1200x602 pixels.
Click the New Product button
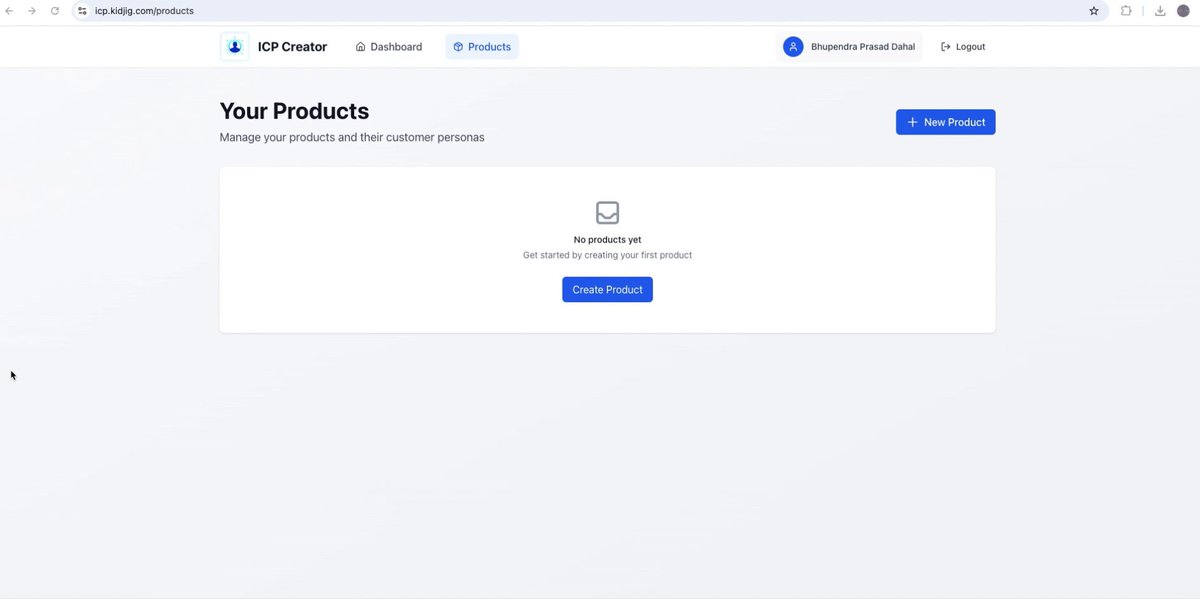tap(945, 122)
